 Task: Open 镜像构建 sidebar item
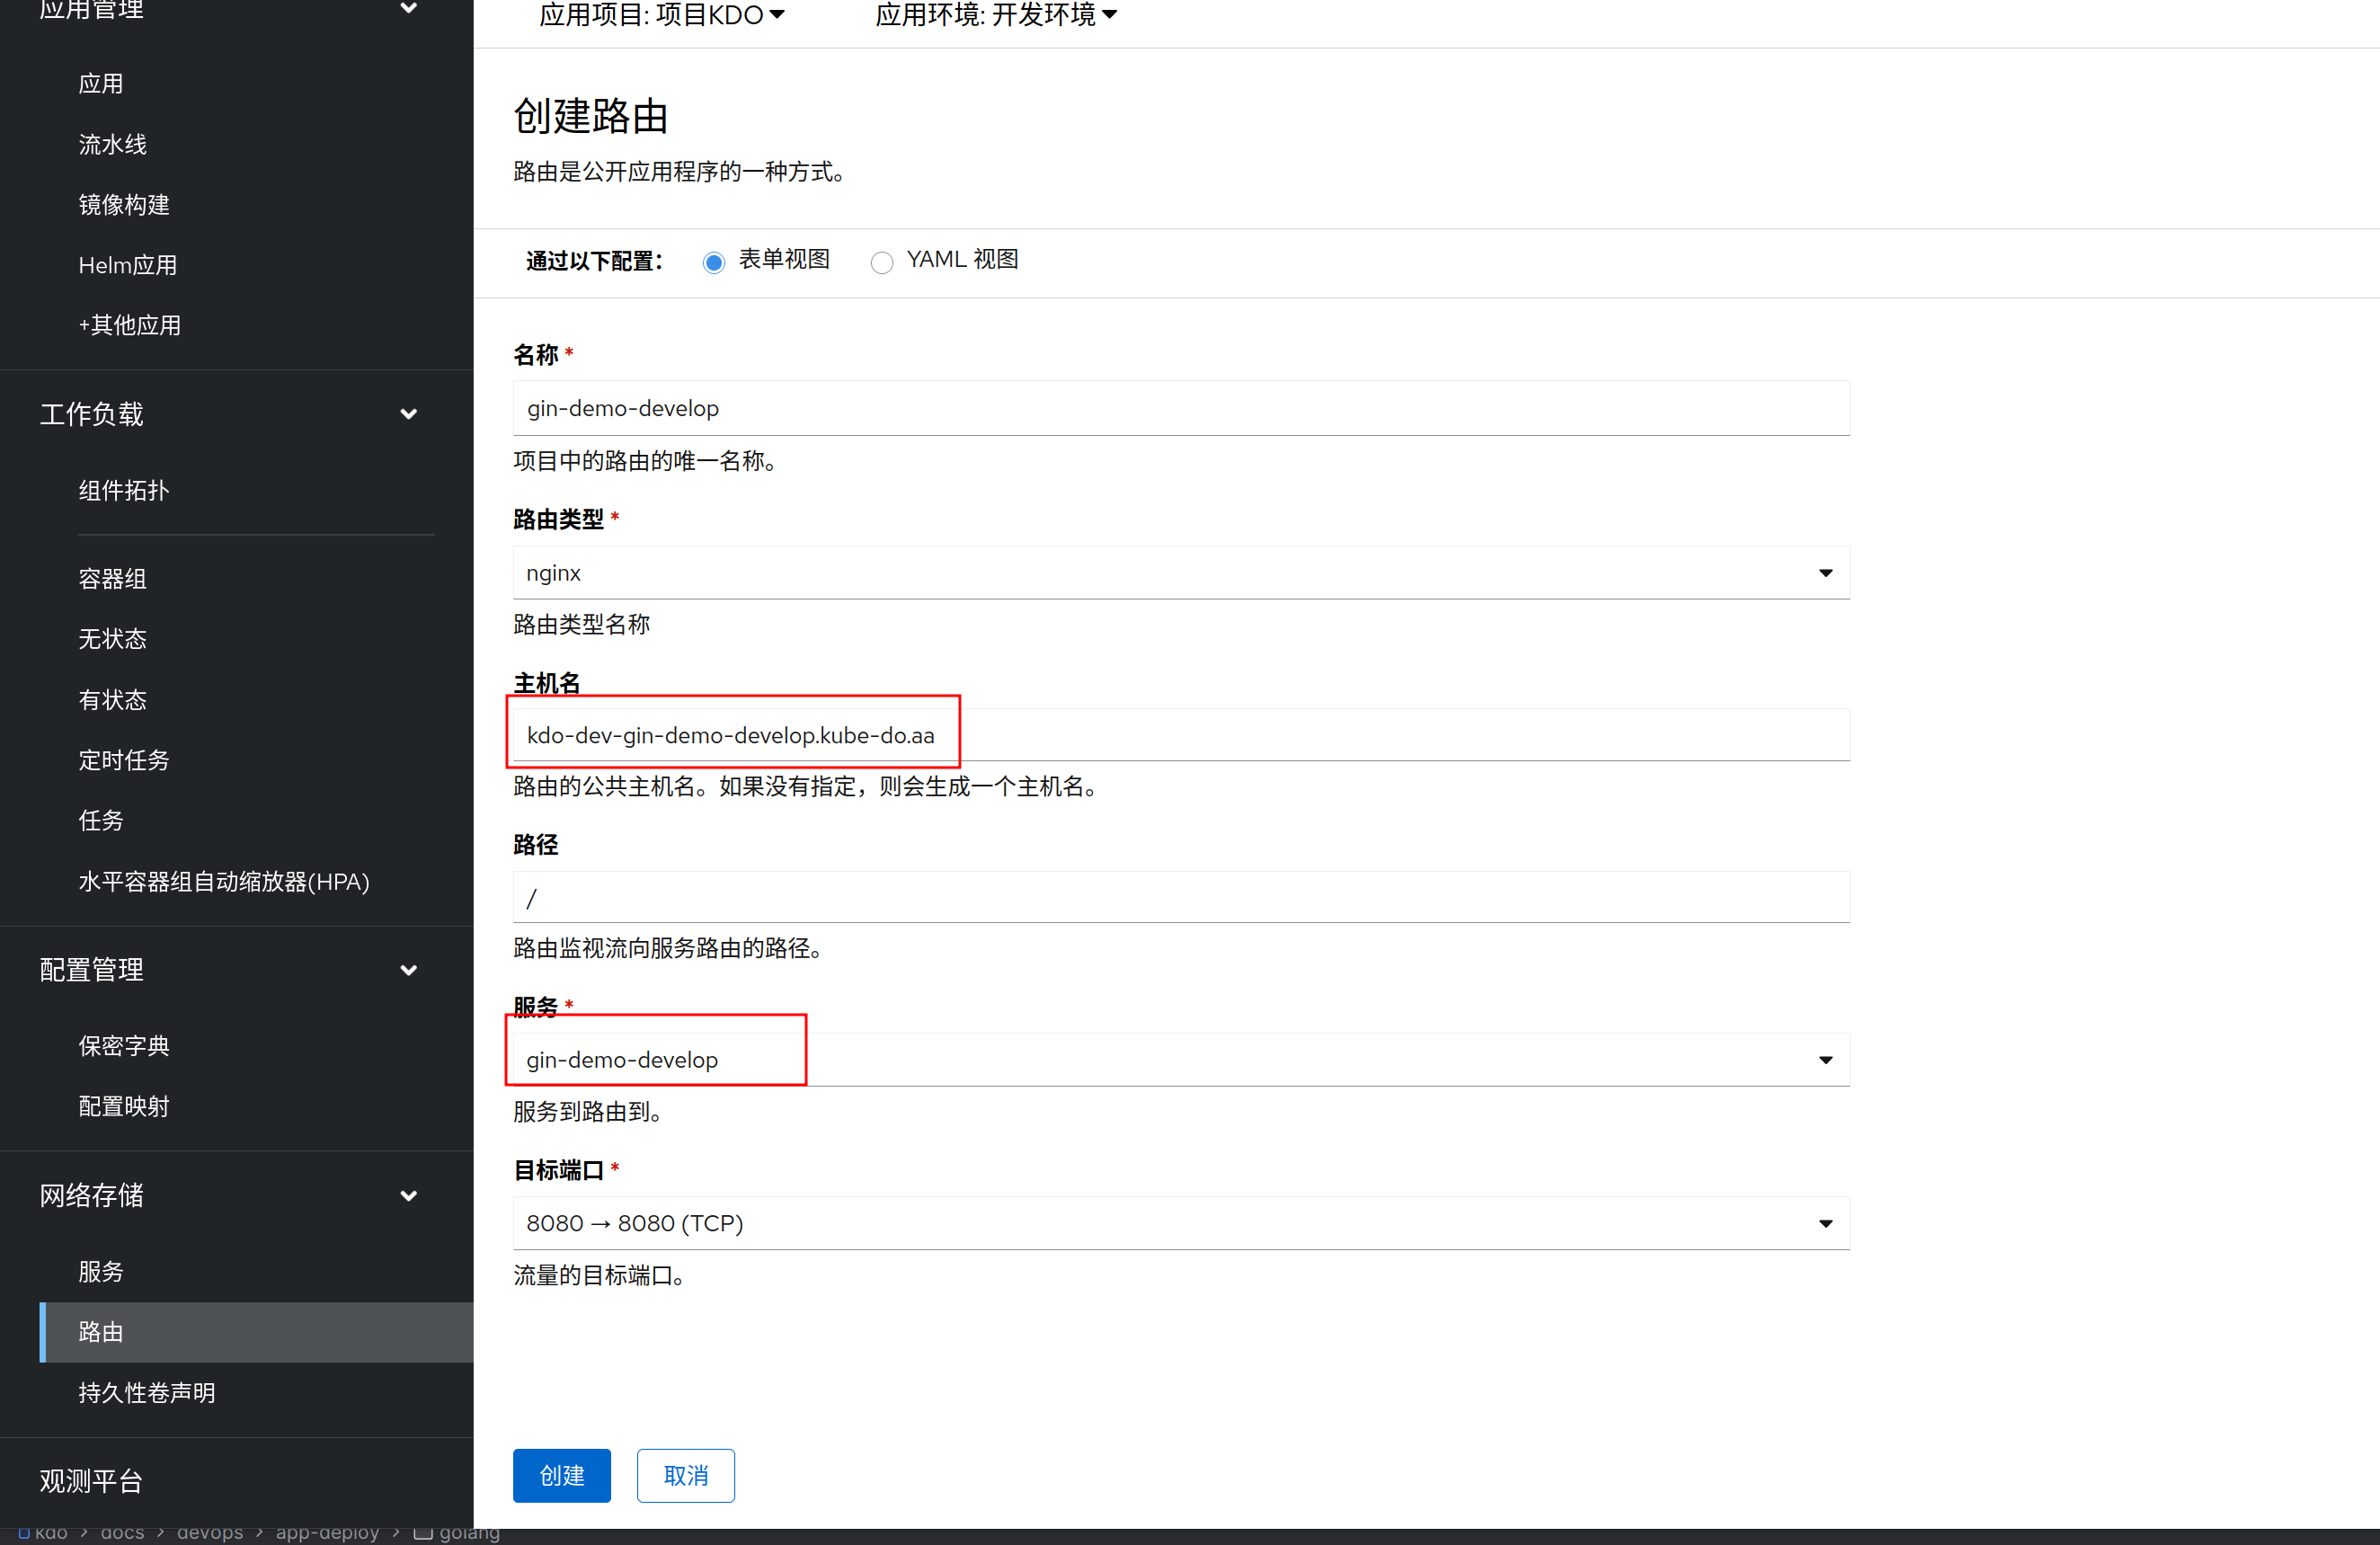pyautogui.click(x=124, y=205)
